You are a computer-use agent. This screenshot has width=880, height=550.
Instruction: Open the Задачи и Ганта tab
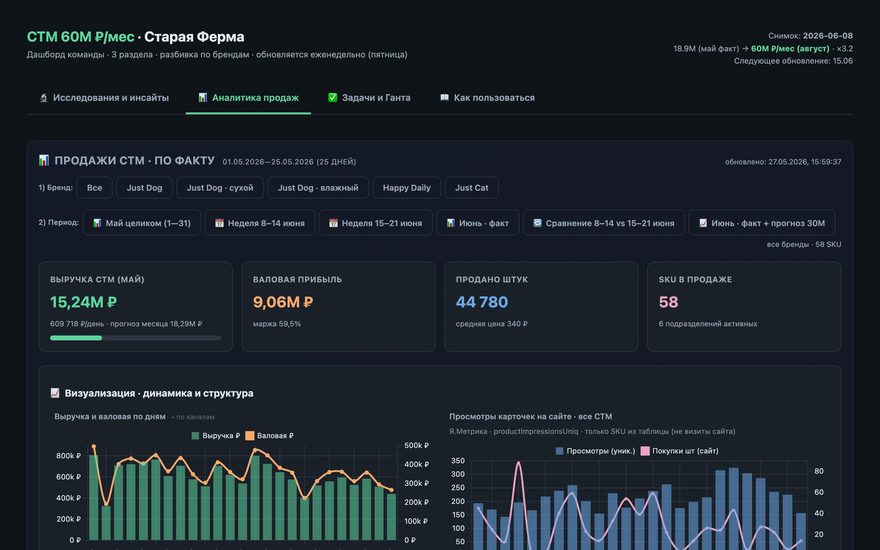click(x=369, y=98)
